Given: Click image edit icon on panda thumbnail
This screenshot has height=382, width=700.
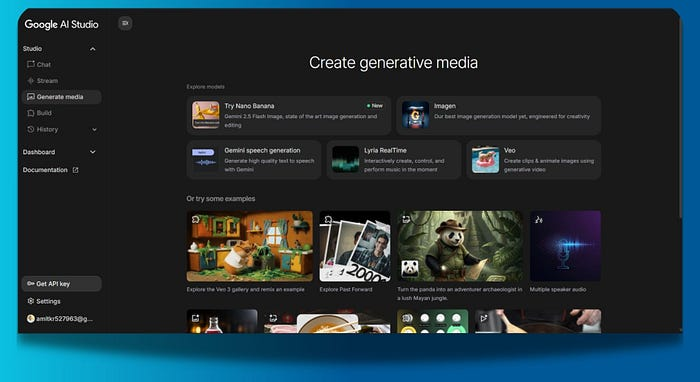Looking at the screenshot, I should click(406, 219).
